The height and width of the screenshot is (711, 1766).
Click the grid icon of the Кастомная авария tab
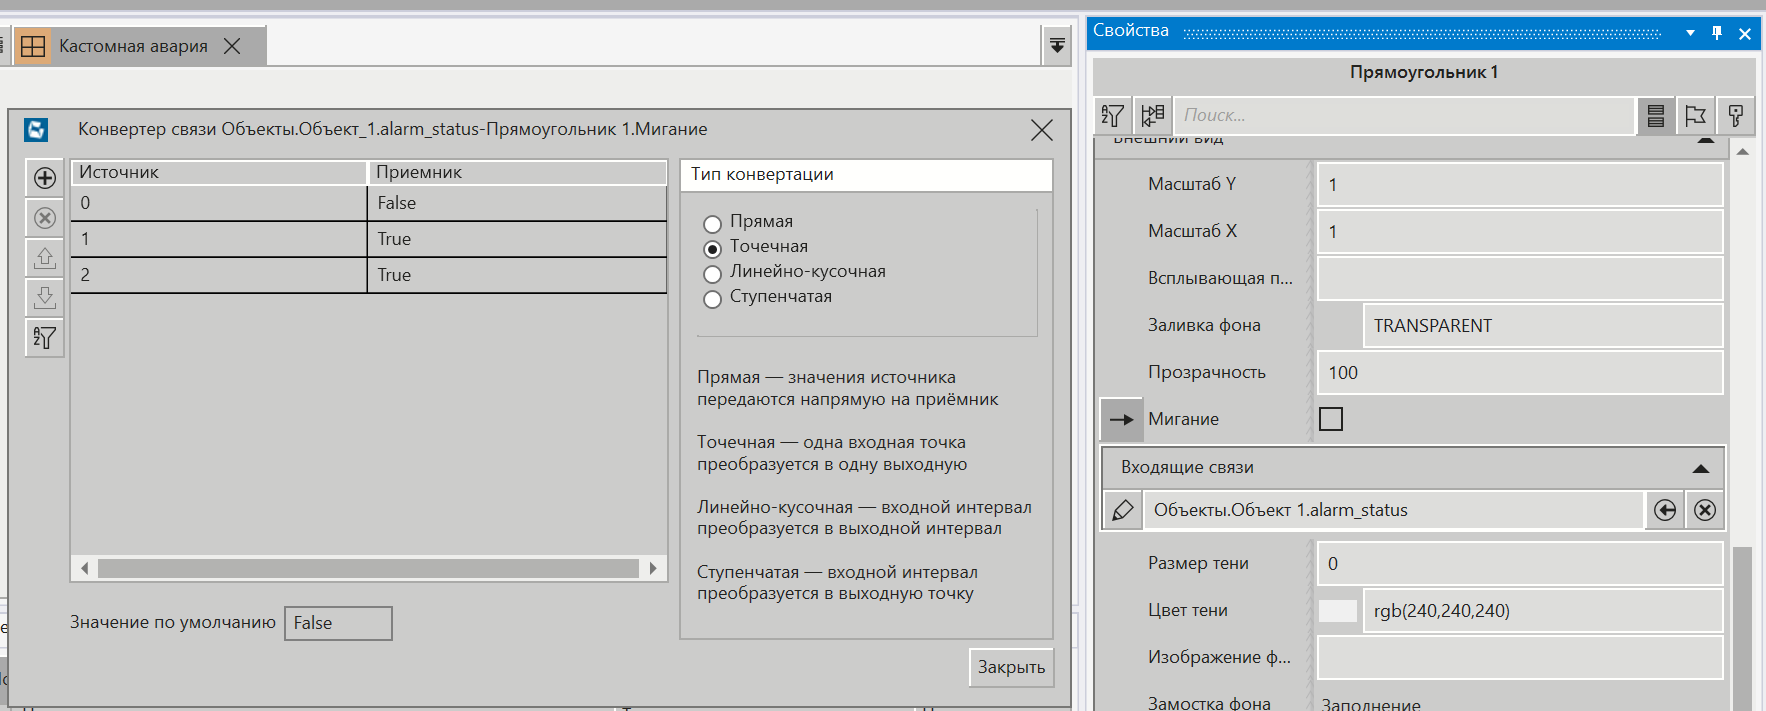(33, 47)
